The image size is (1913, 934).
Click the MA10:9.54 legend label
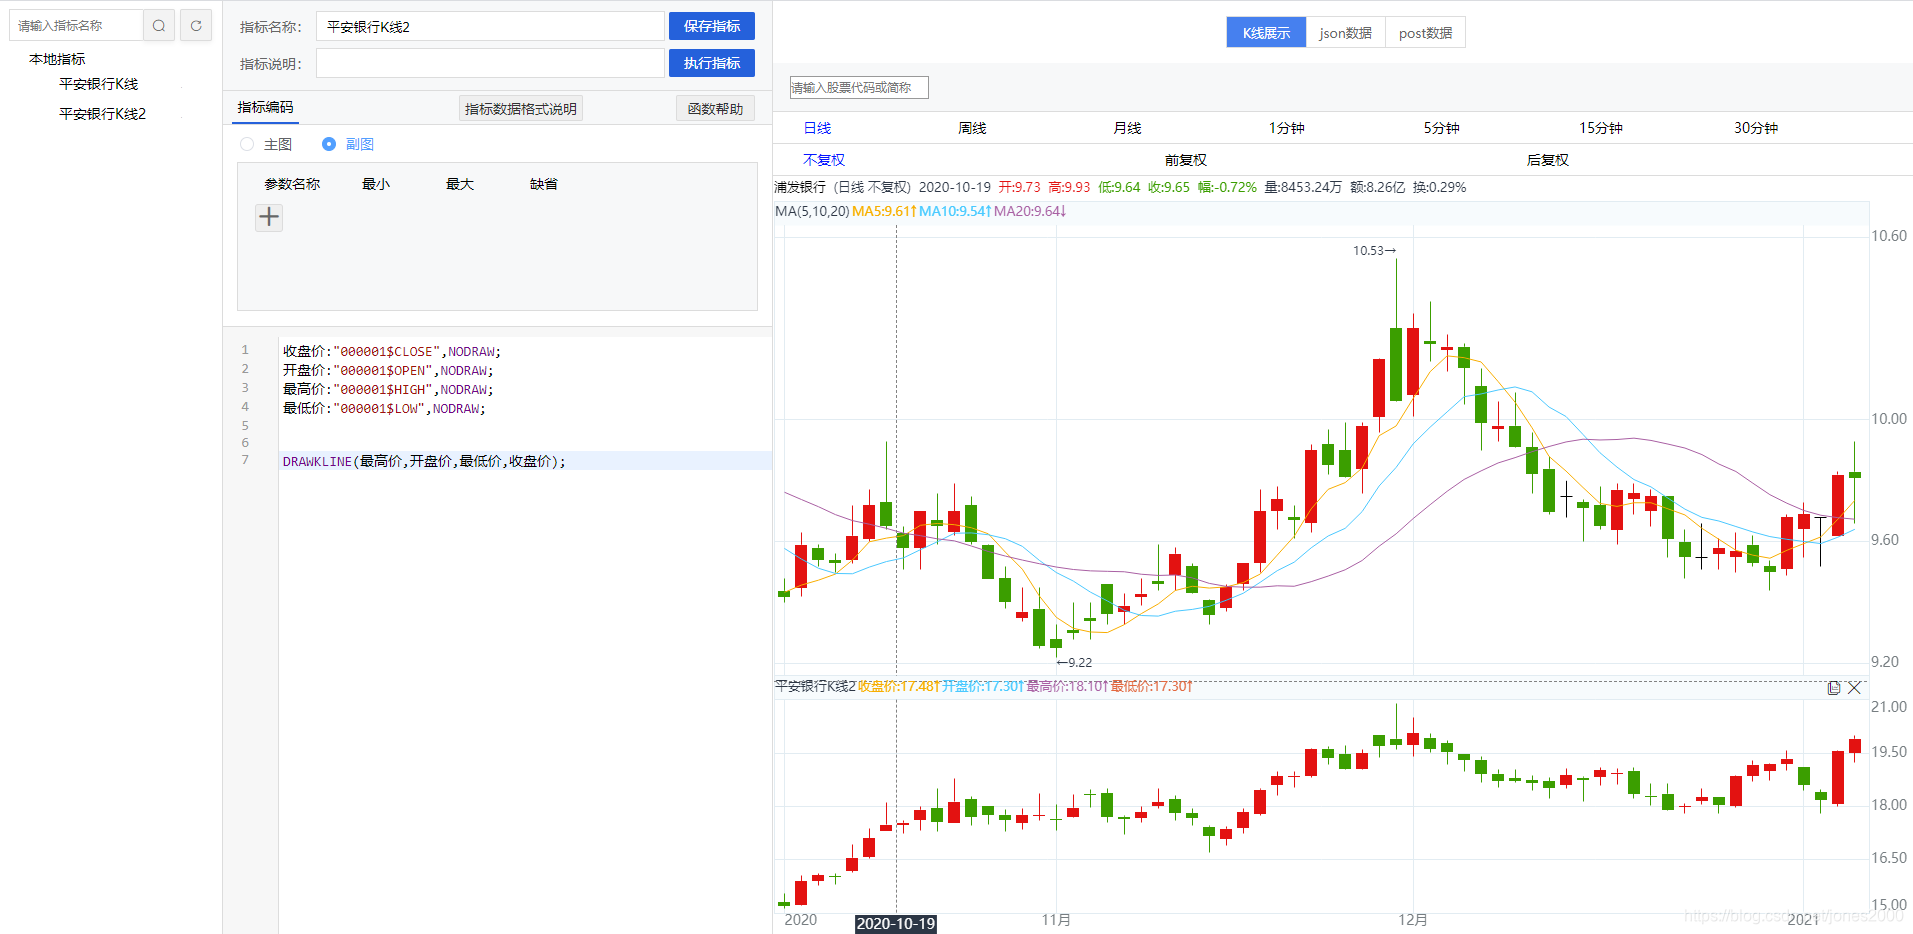point(955,211)
